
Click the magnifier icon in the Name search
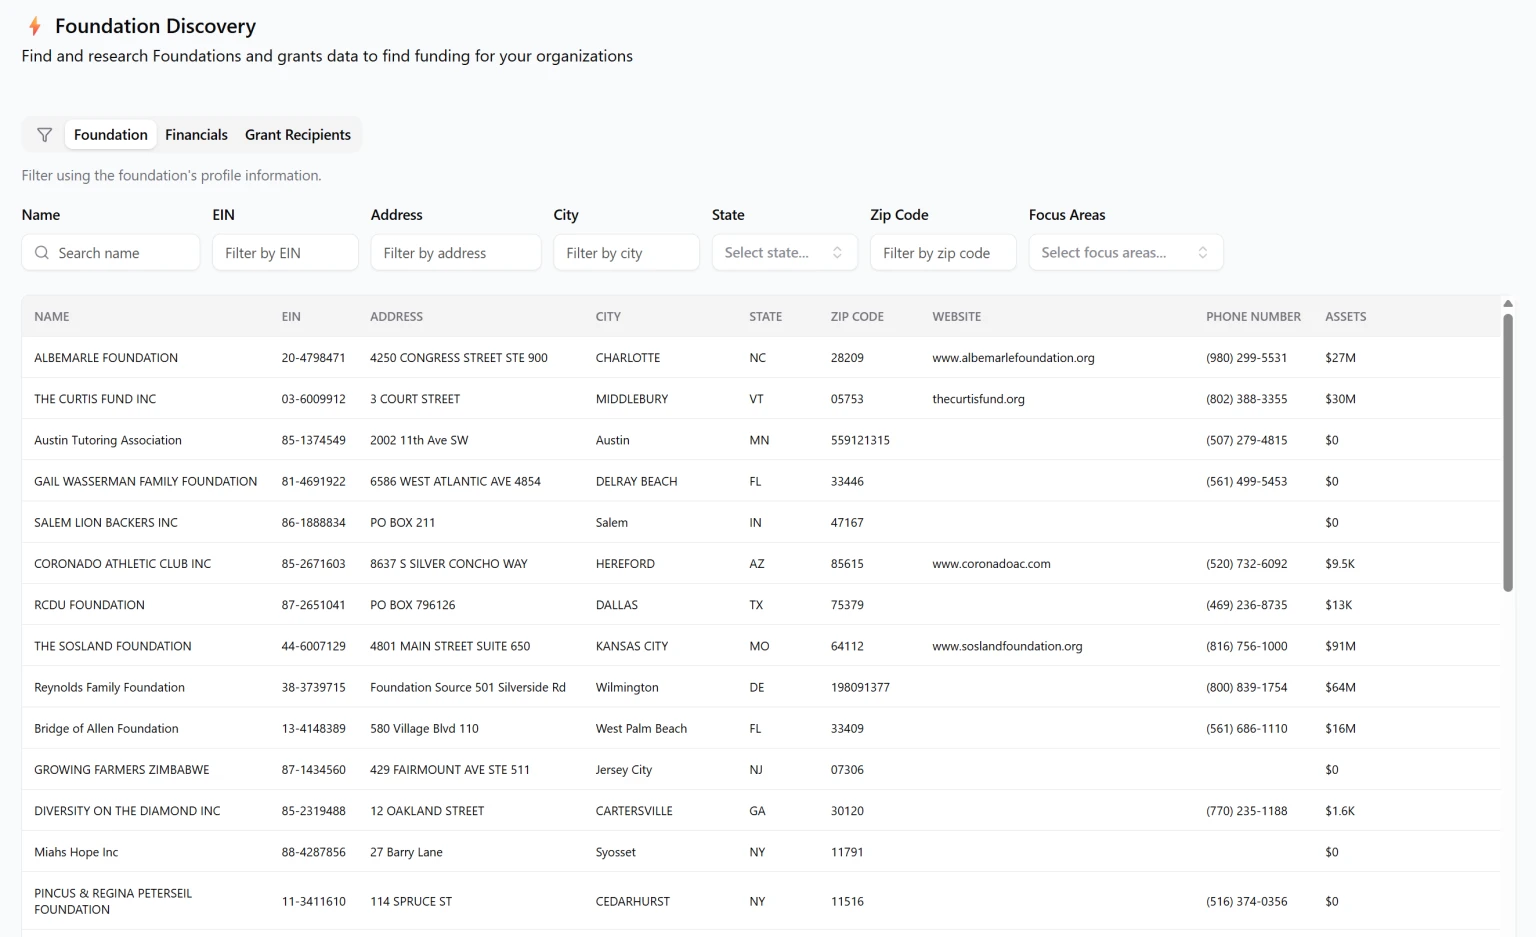[42, 253]
